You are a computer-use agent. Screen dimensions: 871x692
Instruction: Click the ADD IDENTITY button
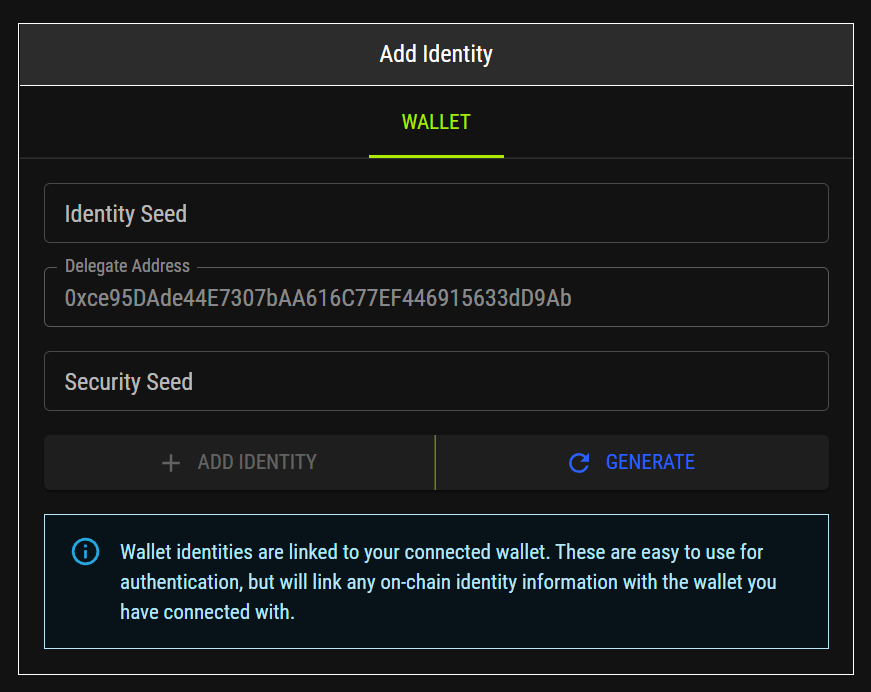(239, 463)
